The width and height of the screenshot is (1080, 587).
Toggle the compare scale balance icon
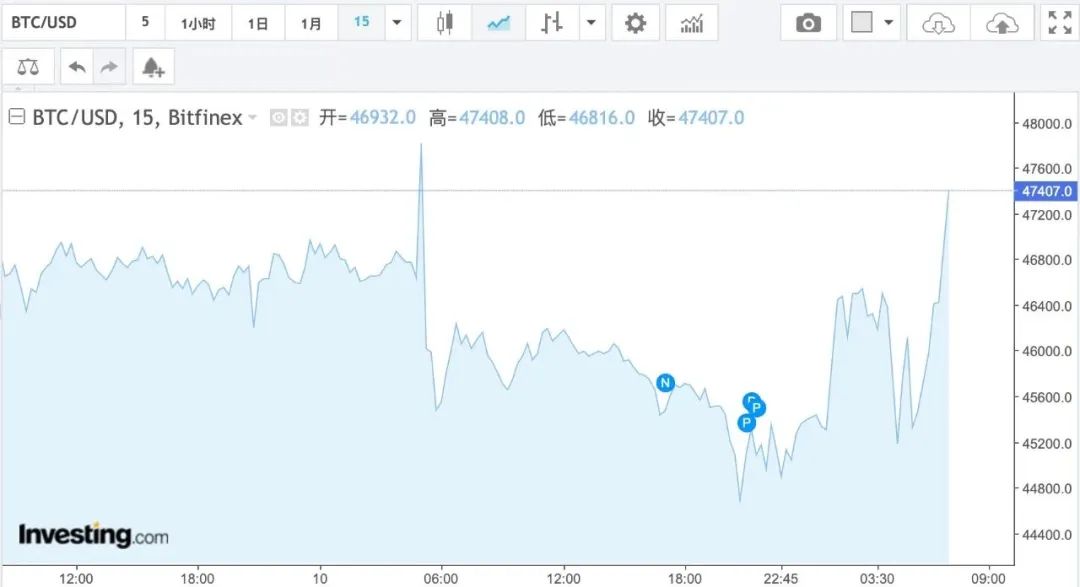click(27, 66)
